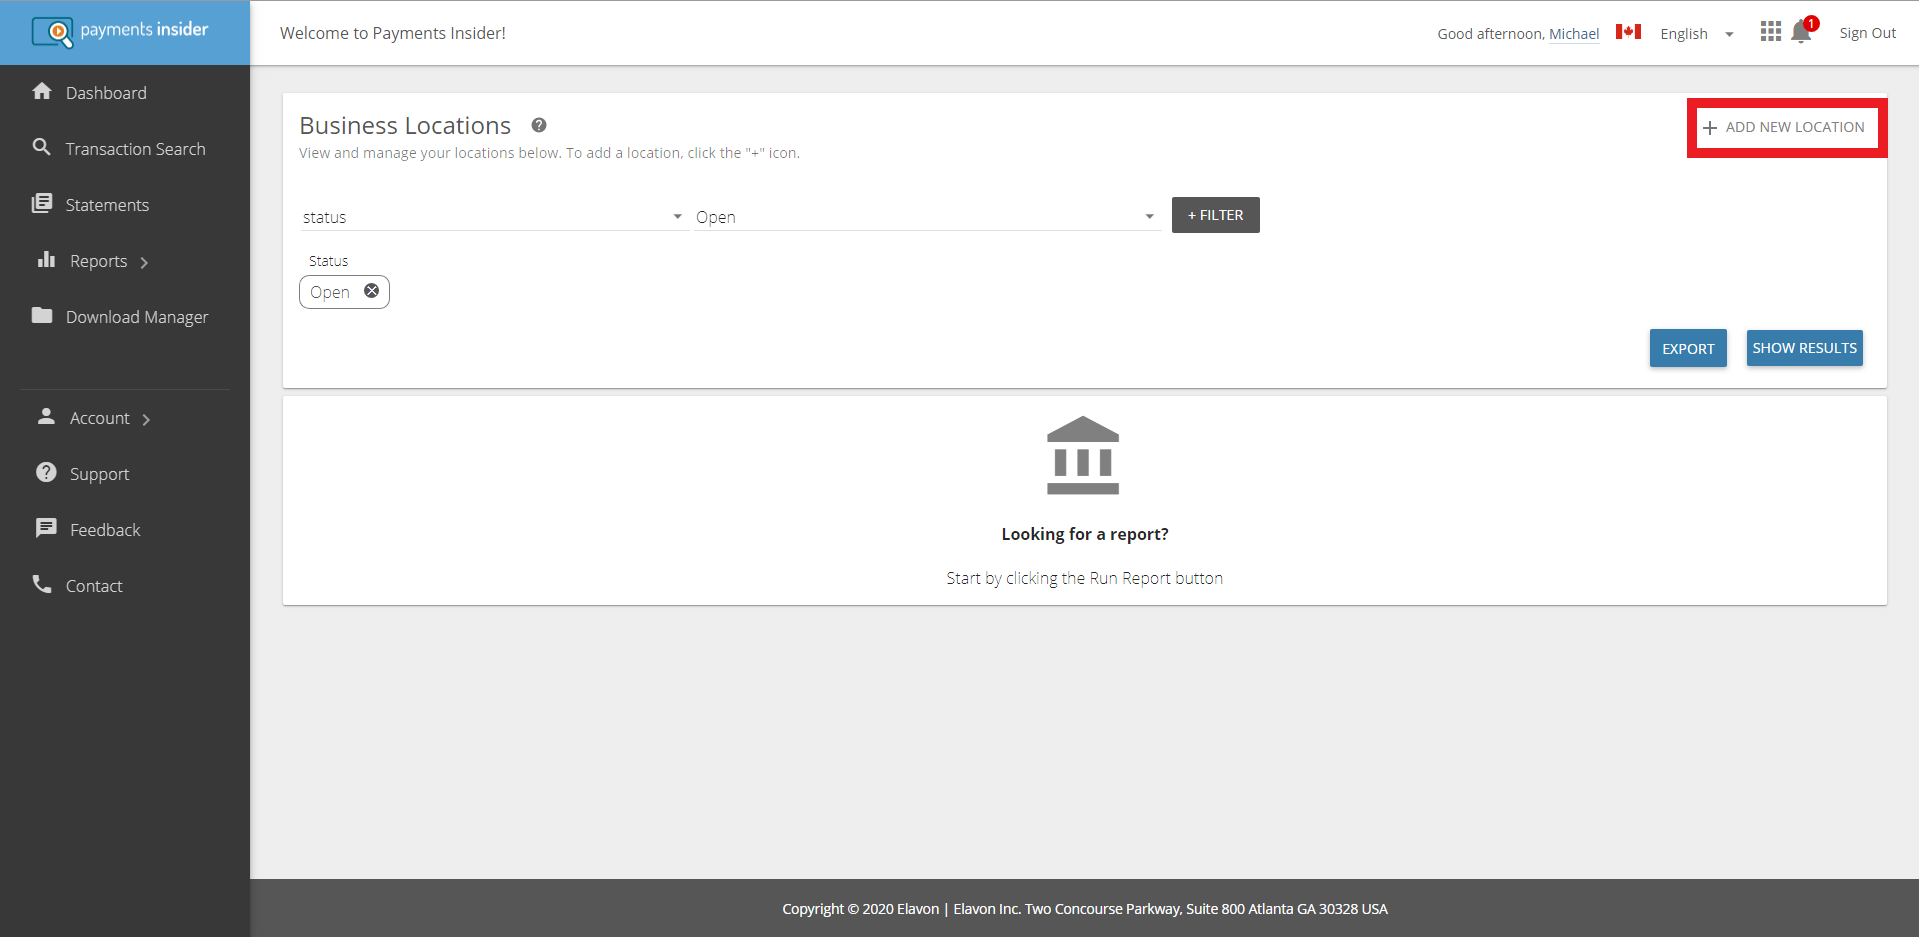The width and height of the screenshot is (1919, 937).
Task: Click the Dashboard home icon
Action: tap(42, 91)
